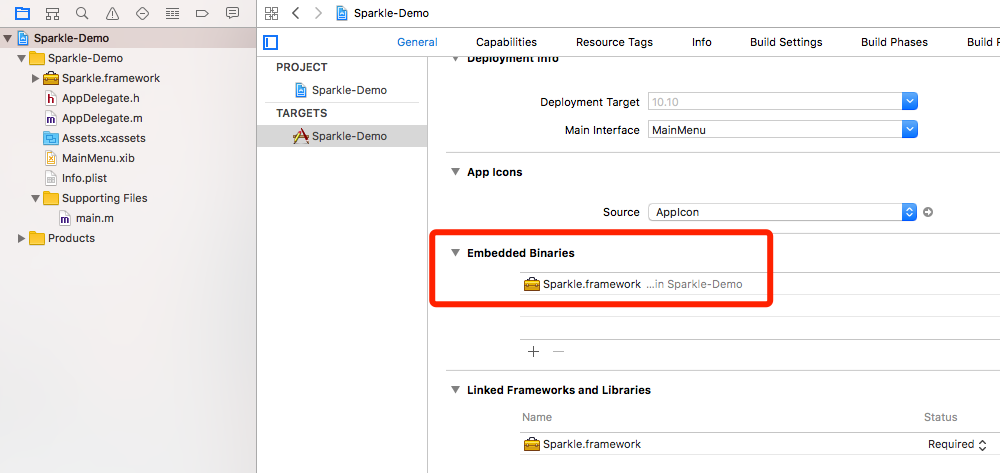Click the Main Interface MainMenu field
The image size is (1000, 473).
point(775,129)
